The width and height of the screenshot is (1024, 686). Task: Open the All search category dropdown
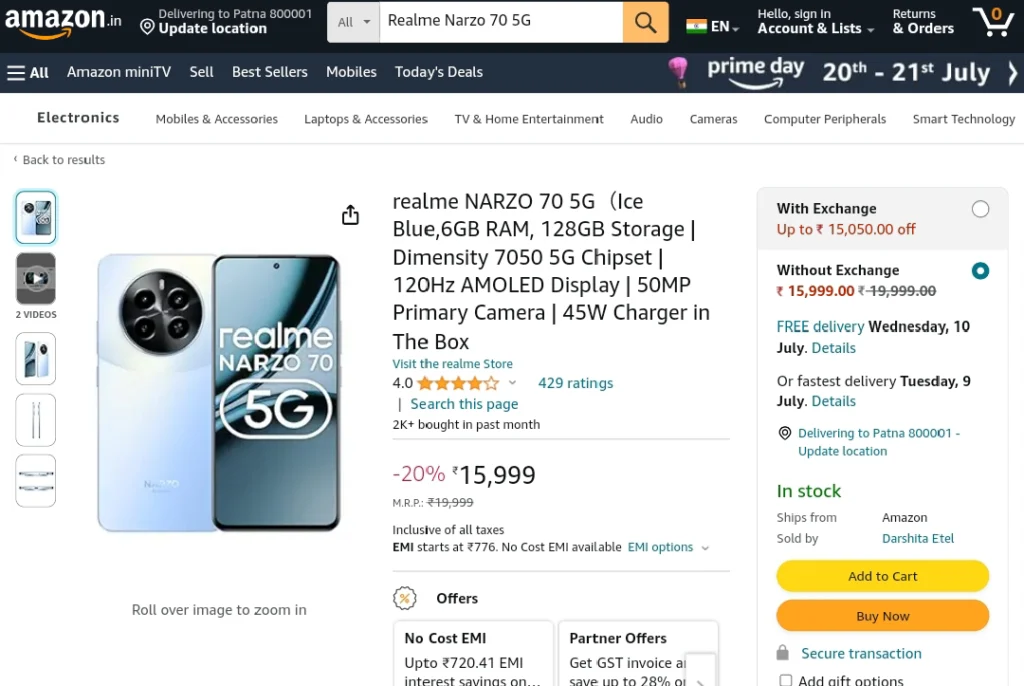pos(353,22)
